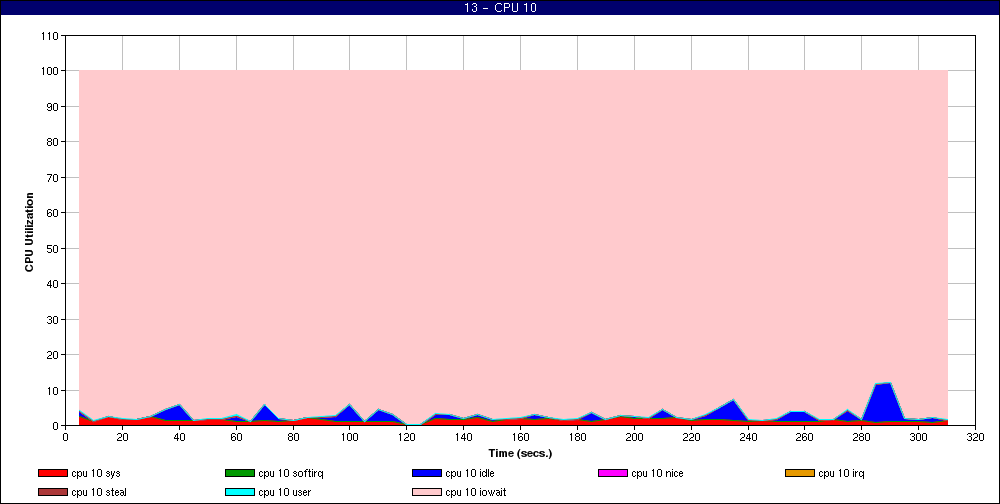Click the y-axis label 90

(x=52, y=107)
